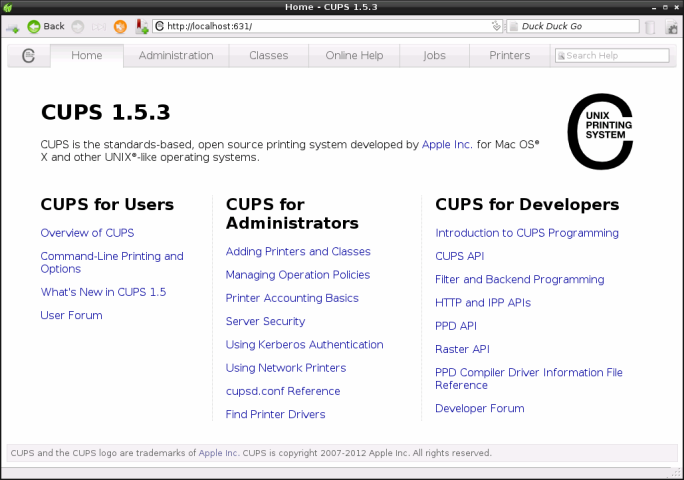Click the go arrow icon in address bar
The width and height of the screenshot is (684, 480).
click(496, 26)
